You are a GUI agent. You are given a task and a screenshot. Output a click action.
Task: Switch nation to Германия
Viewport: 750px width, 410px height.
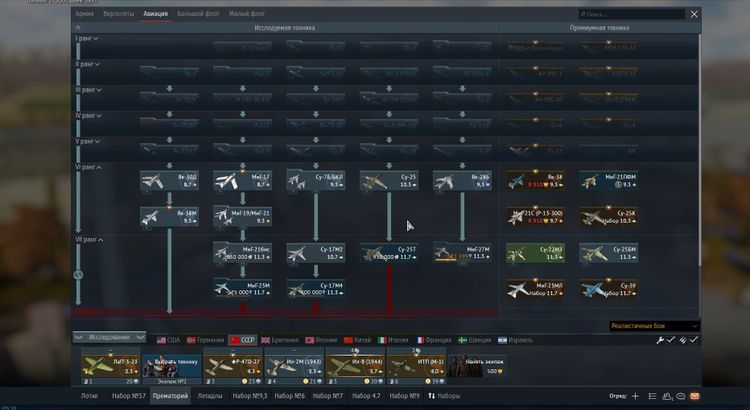tap(205, 340)
